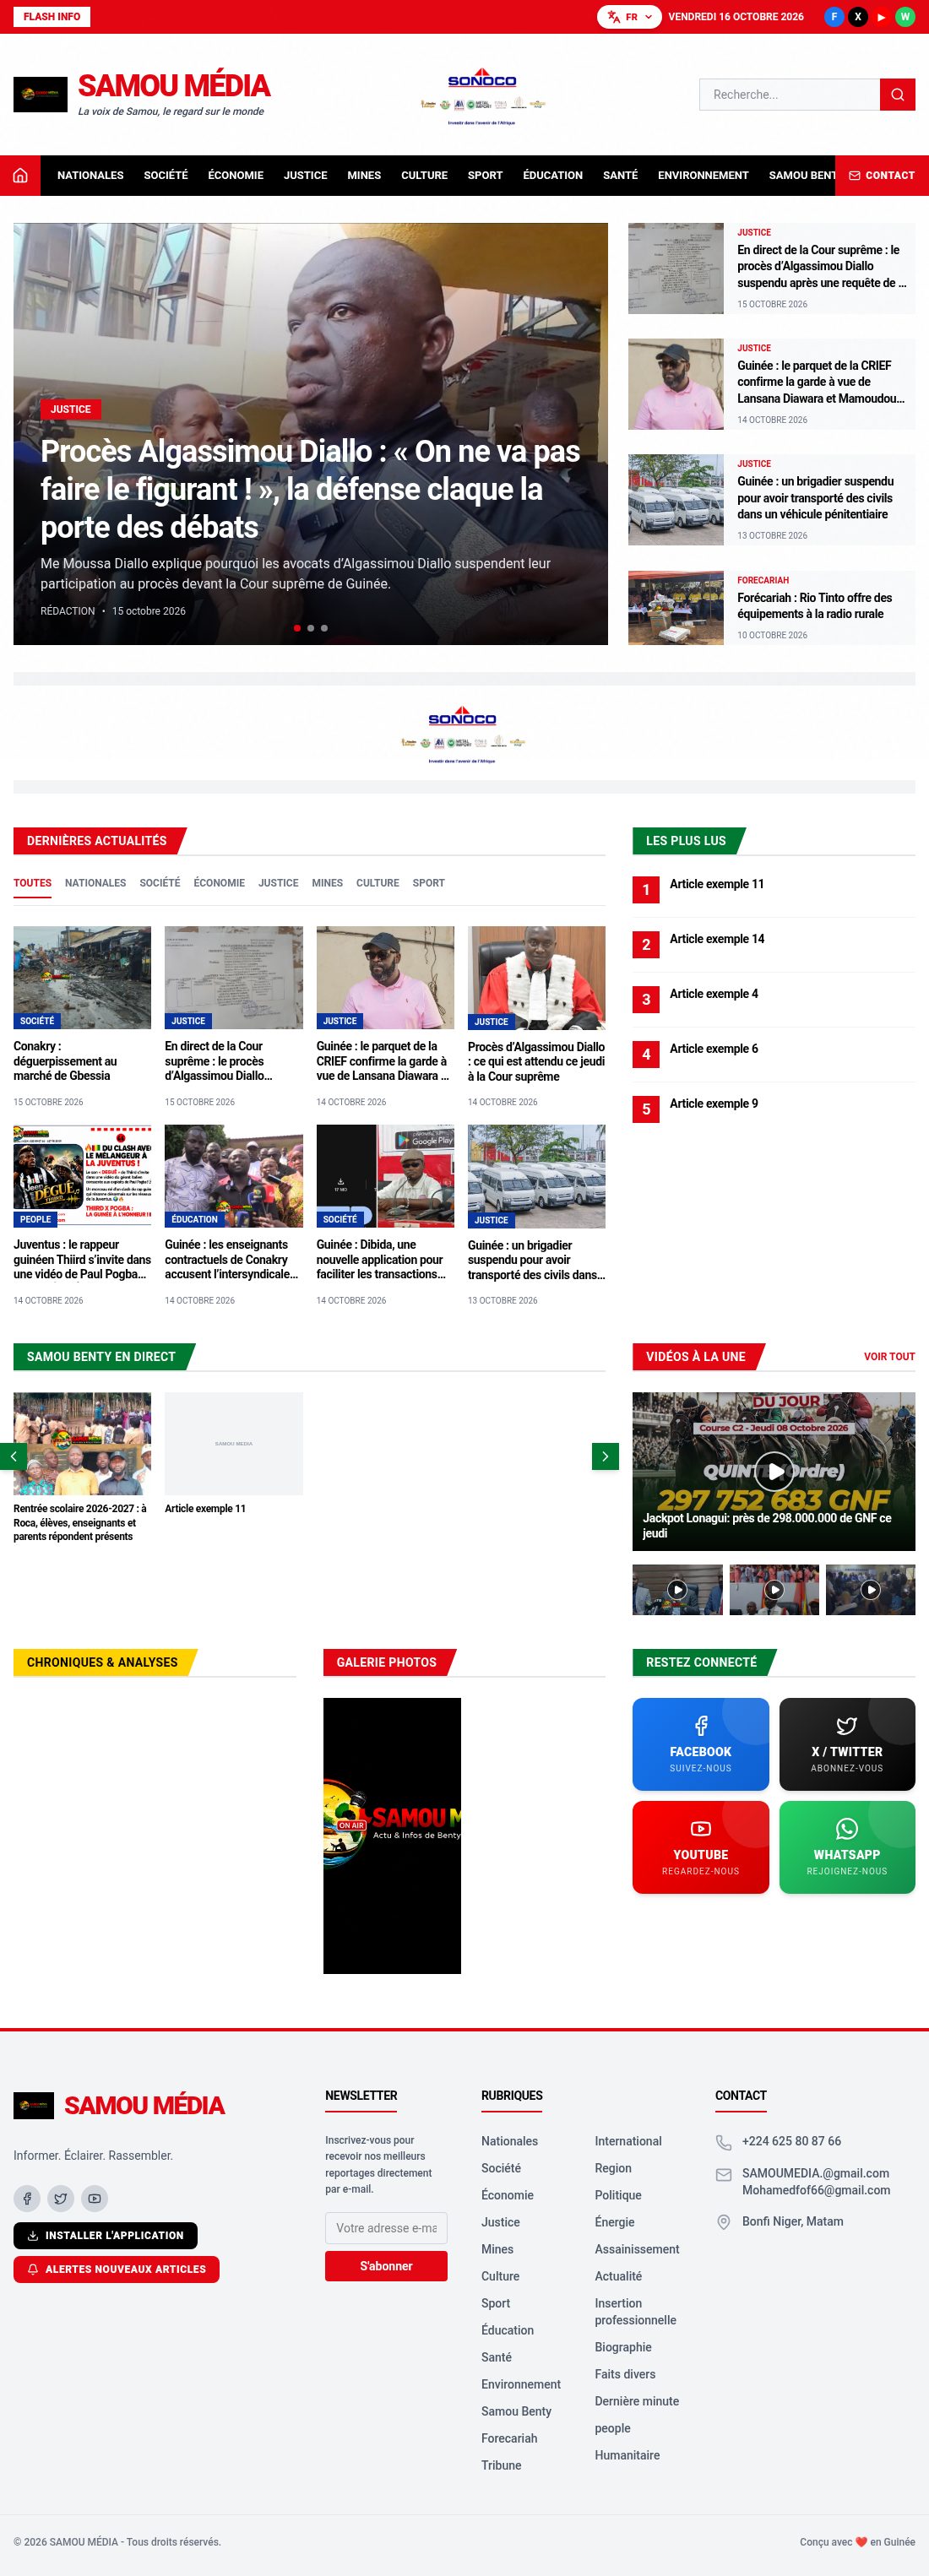This screenshot has height=2576, width=929.
Task: Open the WhatsApp icon in top bar
Action: tap(905, 17)
